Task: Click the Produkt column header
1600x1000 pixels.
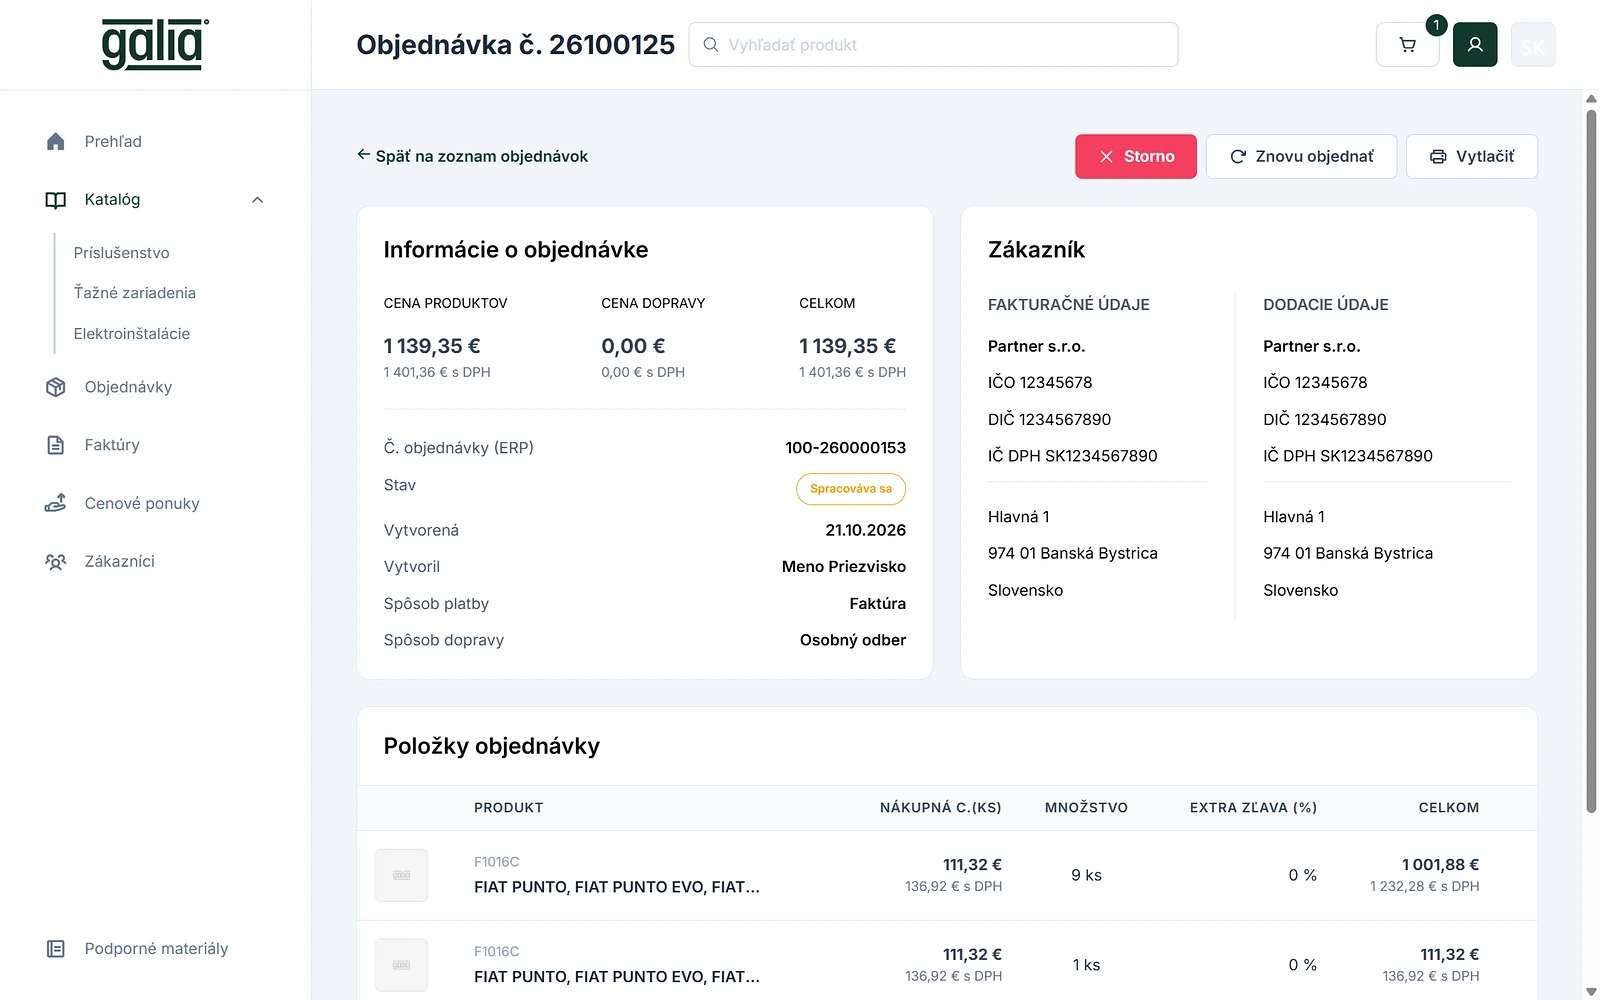Action: [x=509, y=808]
